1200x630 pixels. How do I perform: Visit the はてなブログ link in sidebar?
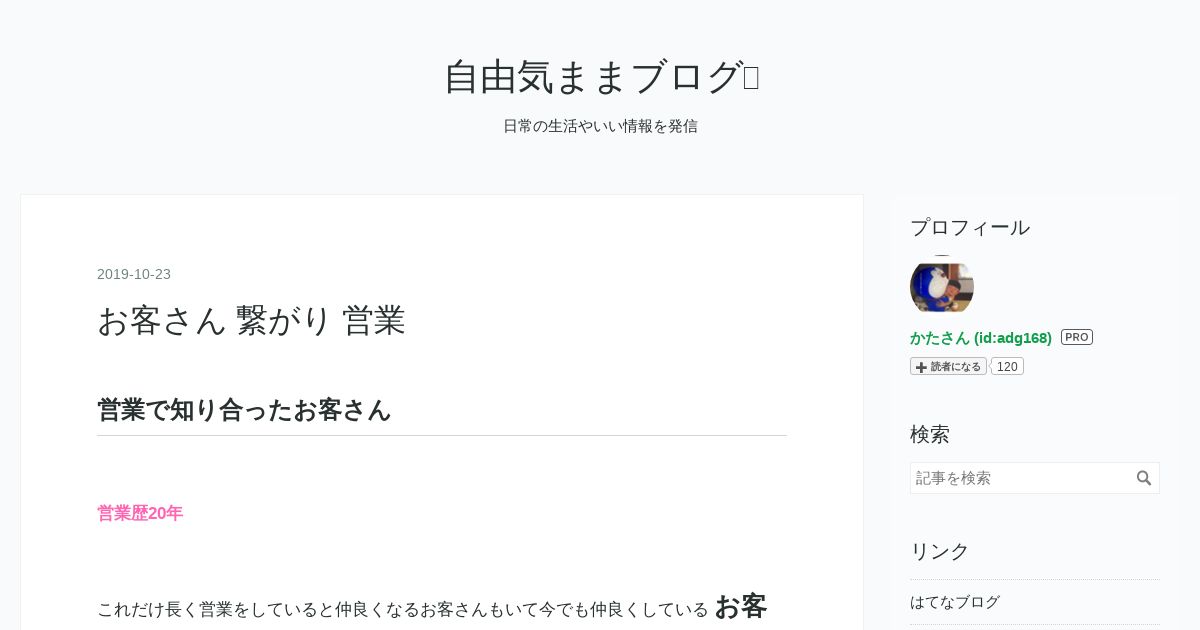pos(955,602)
